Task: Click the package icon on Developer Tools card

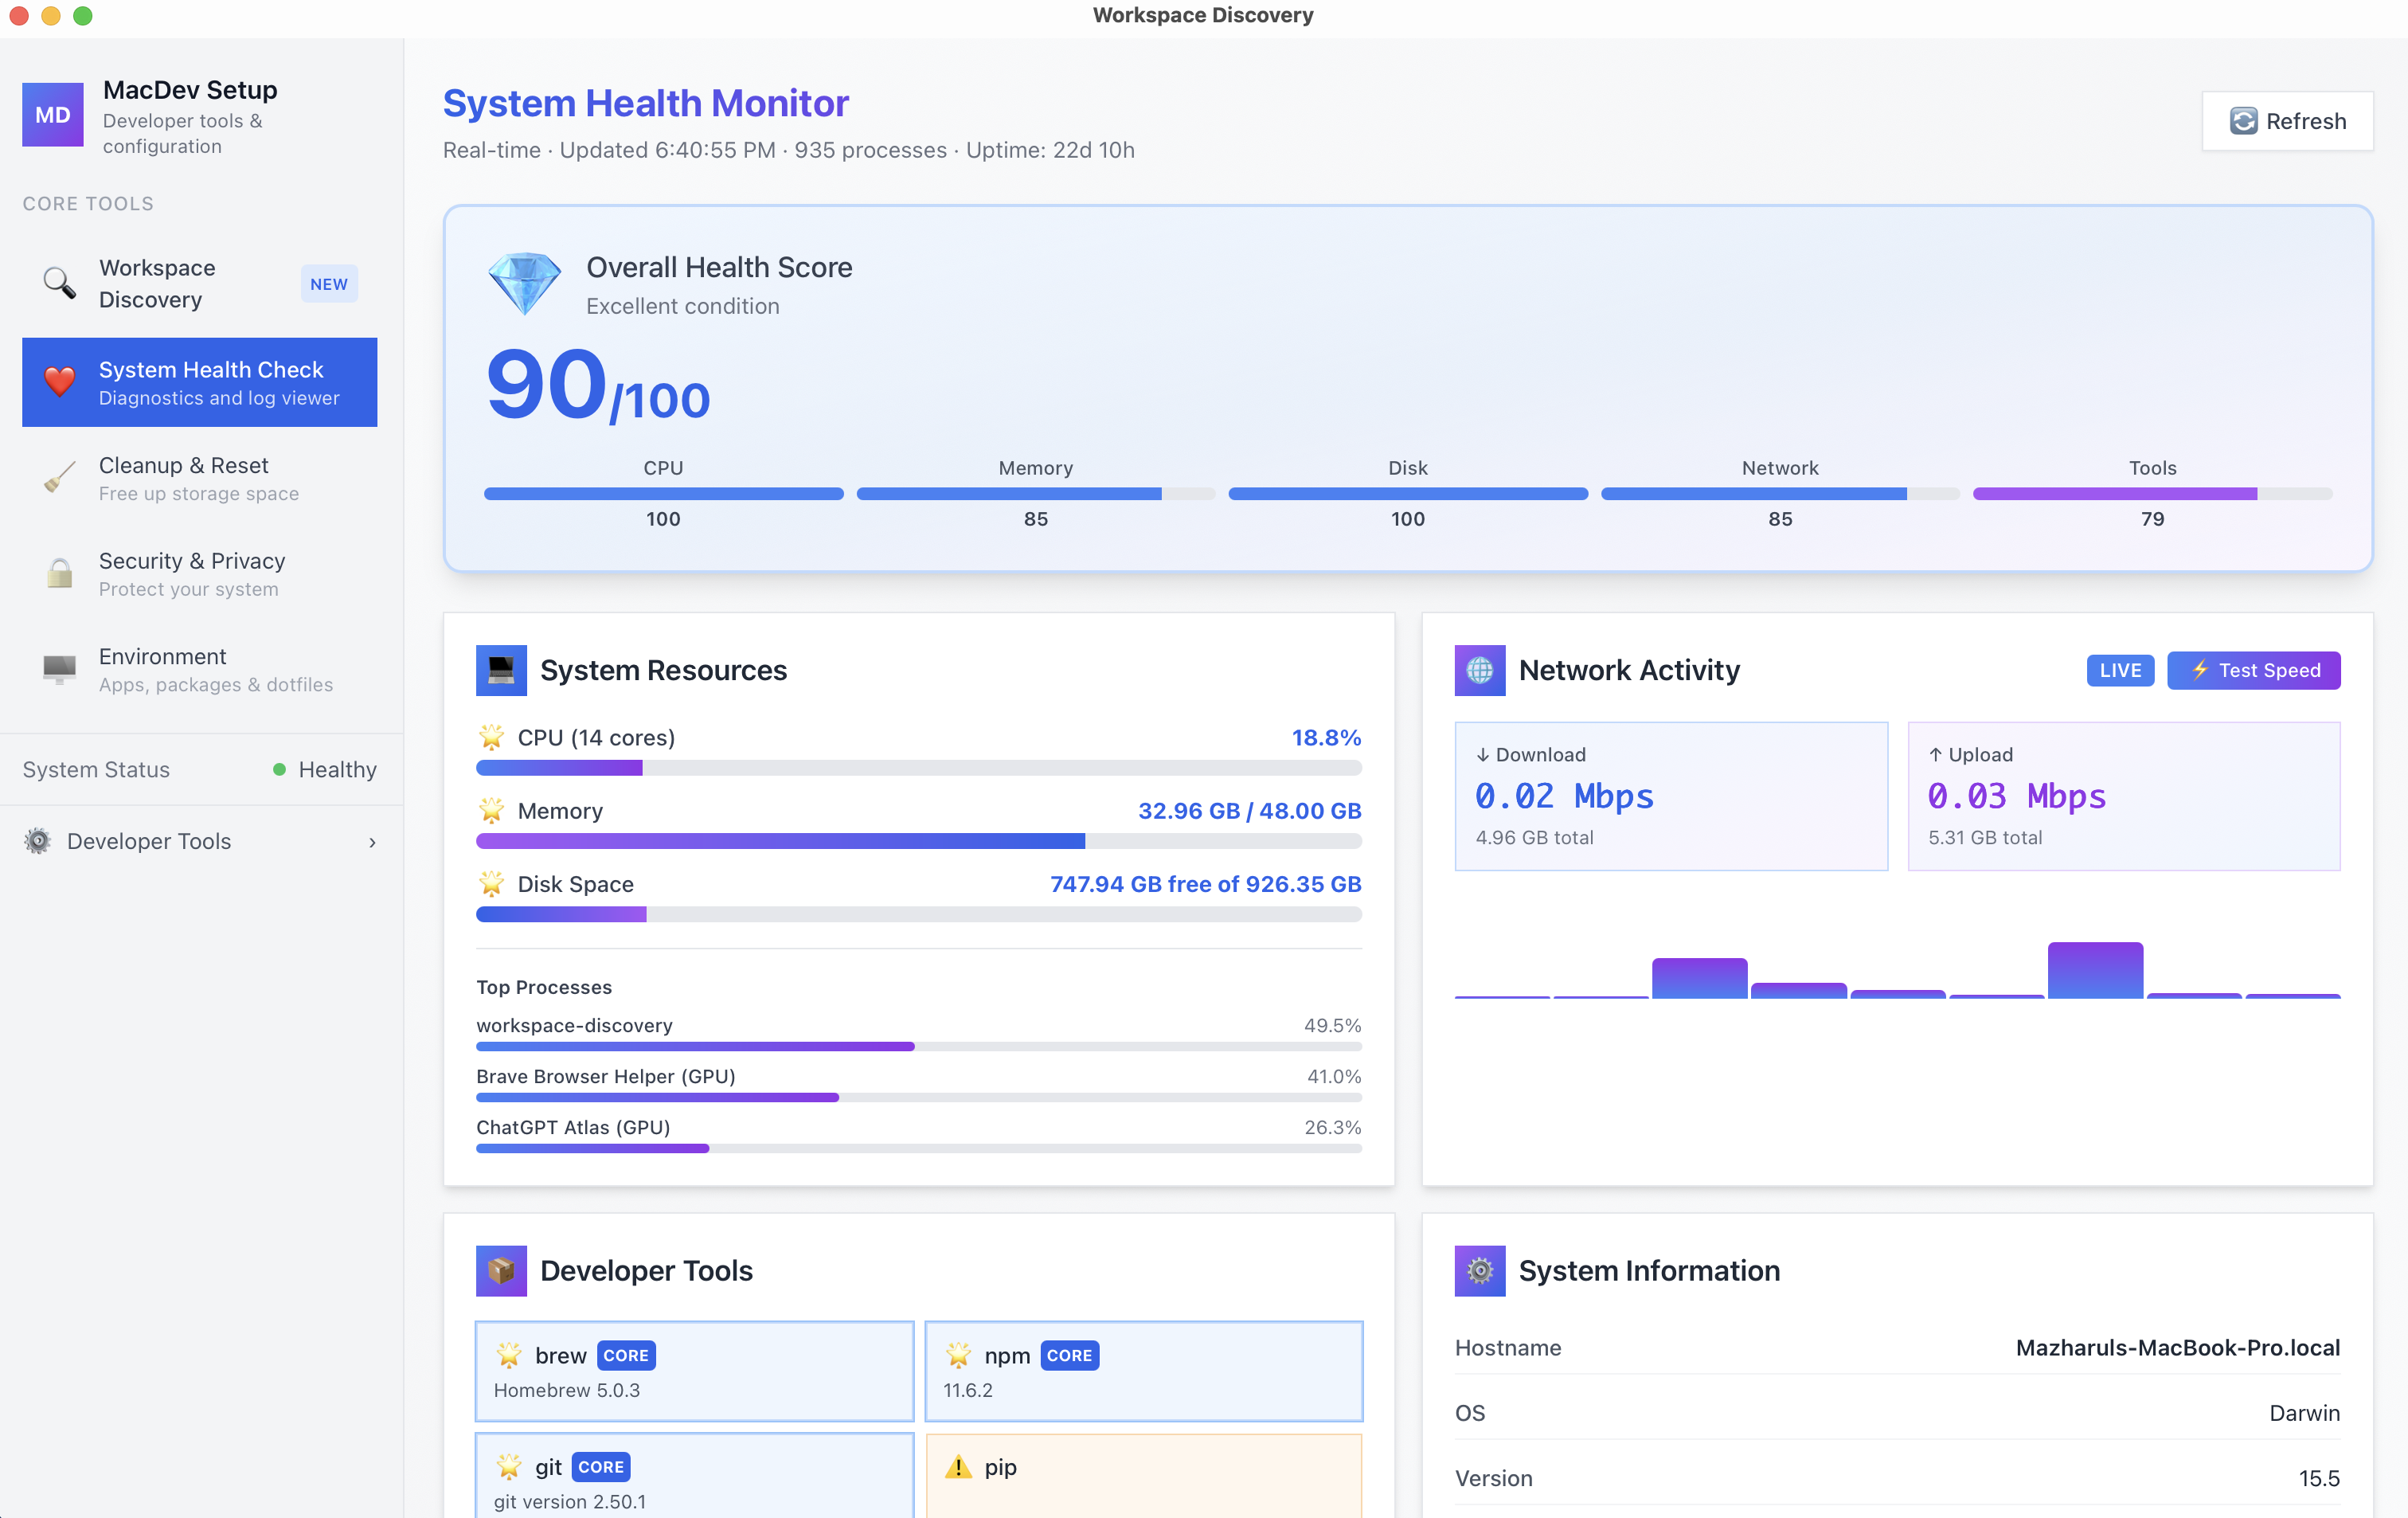Action: (501, 1271)
